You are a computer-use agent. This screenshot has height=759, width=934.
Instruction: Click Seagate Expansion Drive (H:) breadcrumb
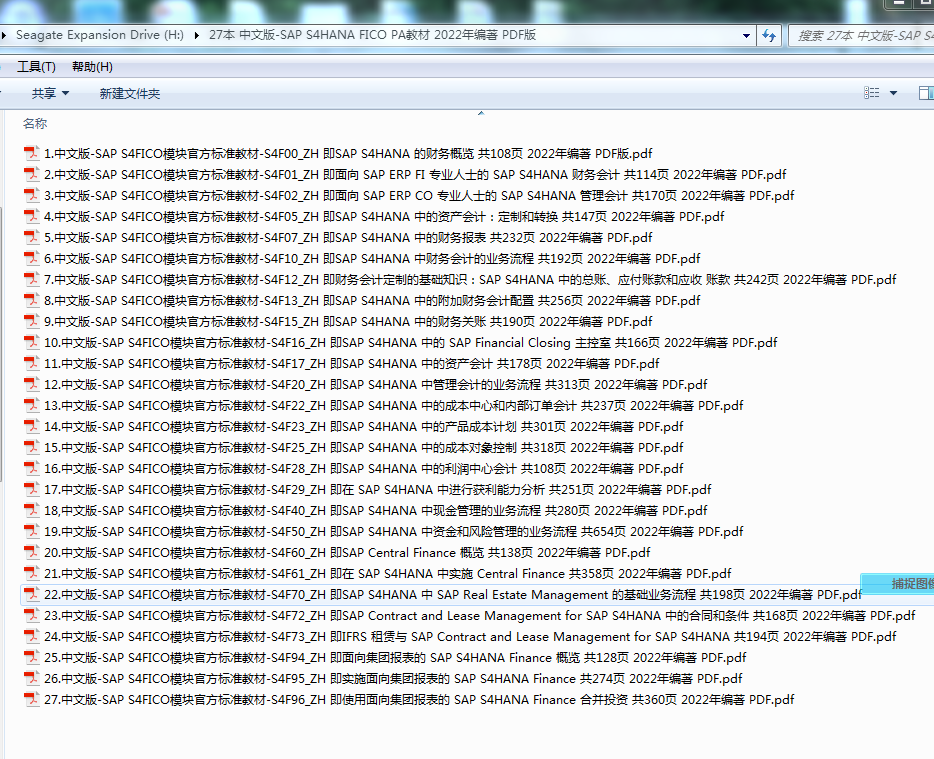point(99,35)
